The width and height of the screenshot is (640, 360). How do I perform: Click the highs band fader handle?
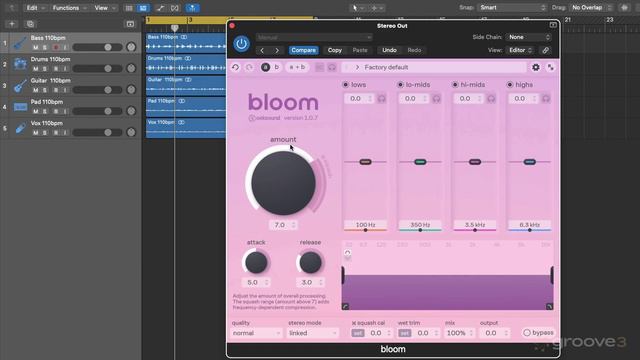click(x=529, y=162)
